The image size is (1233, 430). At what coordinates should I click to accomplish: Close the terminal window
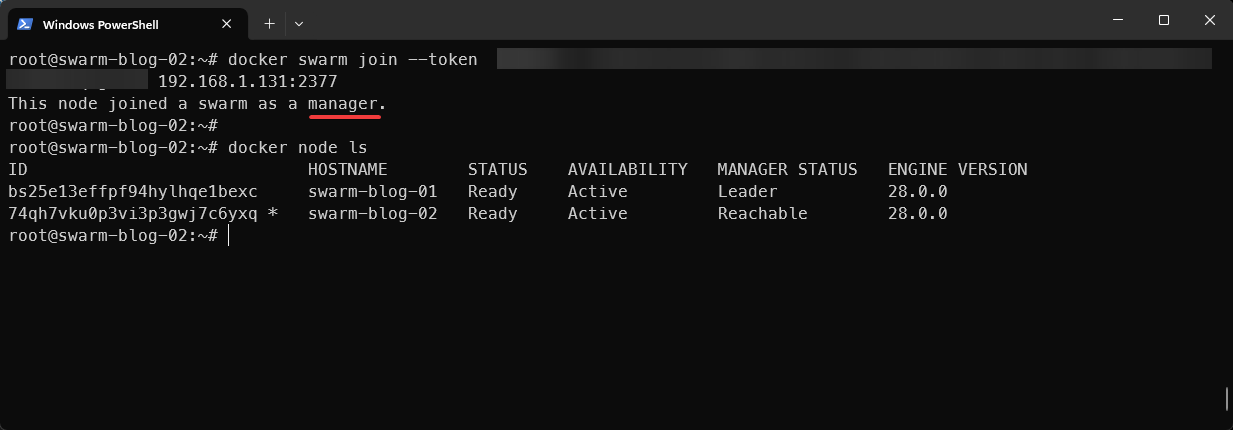point(1209,20)
